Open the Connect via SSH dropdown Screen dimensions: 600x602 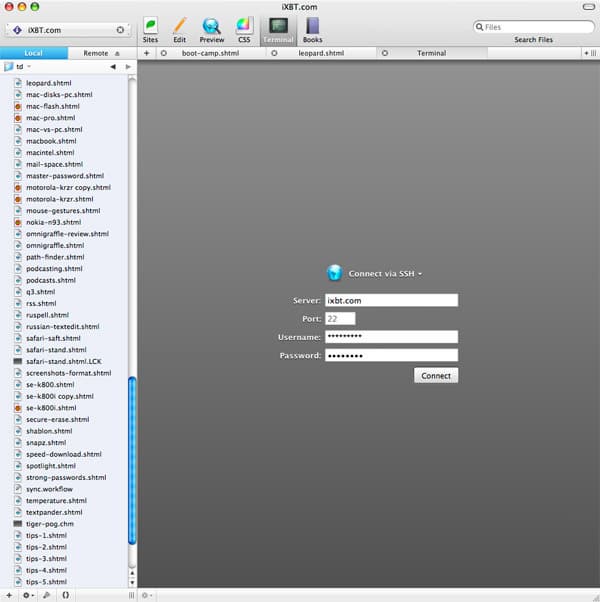pos(385,274)
